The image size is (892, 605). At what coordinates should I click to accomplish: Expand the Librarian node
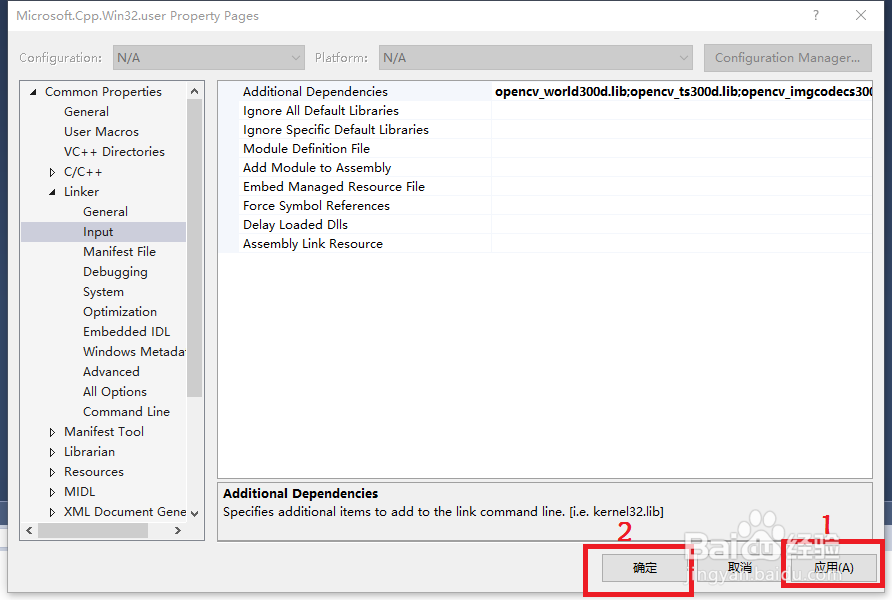click(x=52, y=452)
